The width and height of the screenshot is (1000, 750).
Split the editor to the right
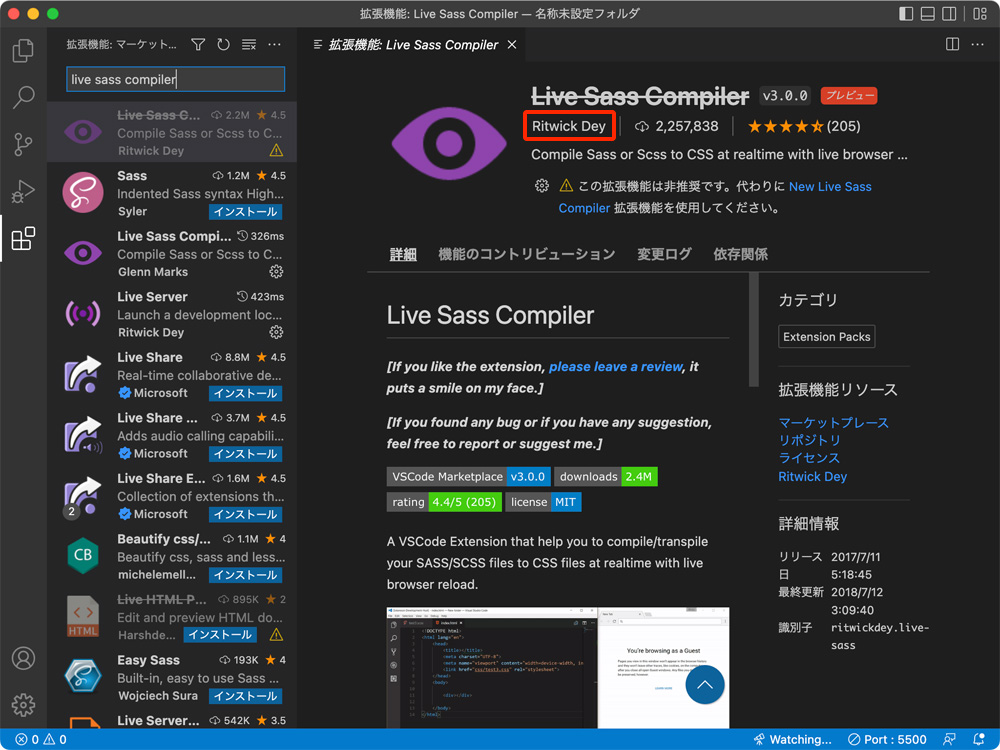(952, 44)
